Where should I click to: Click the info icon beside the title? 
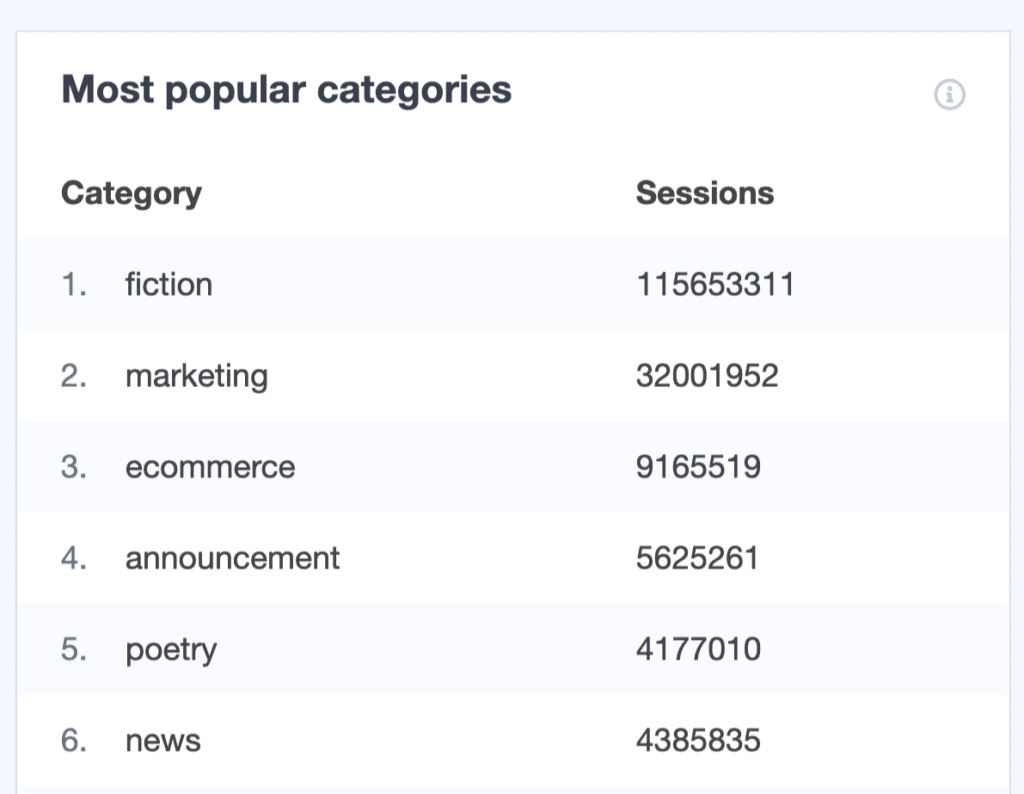[x=949, y=95]
